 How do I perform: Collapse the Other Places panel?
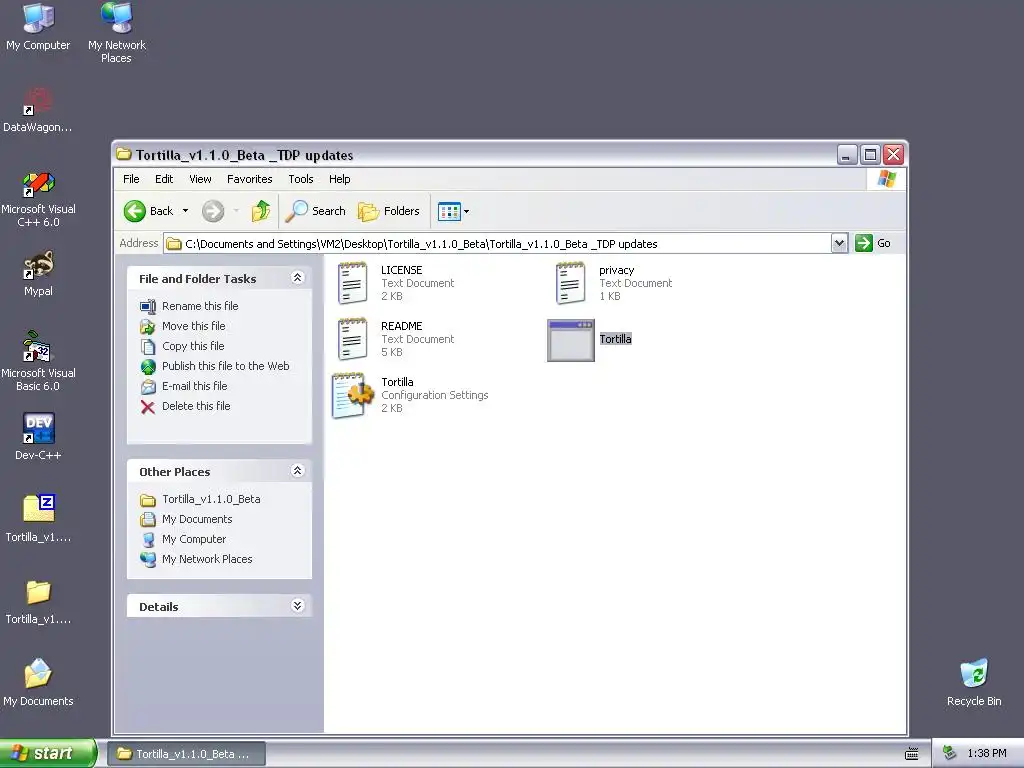297,471
